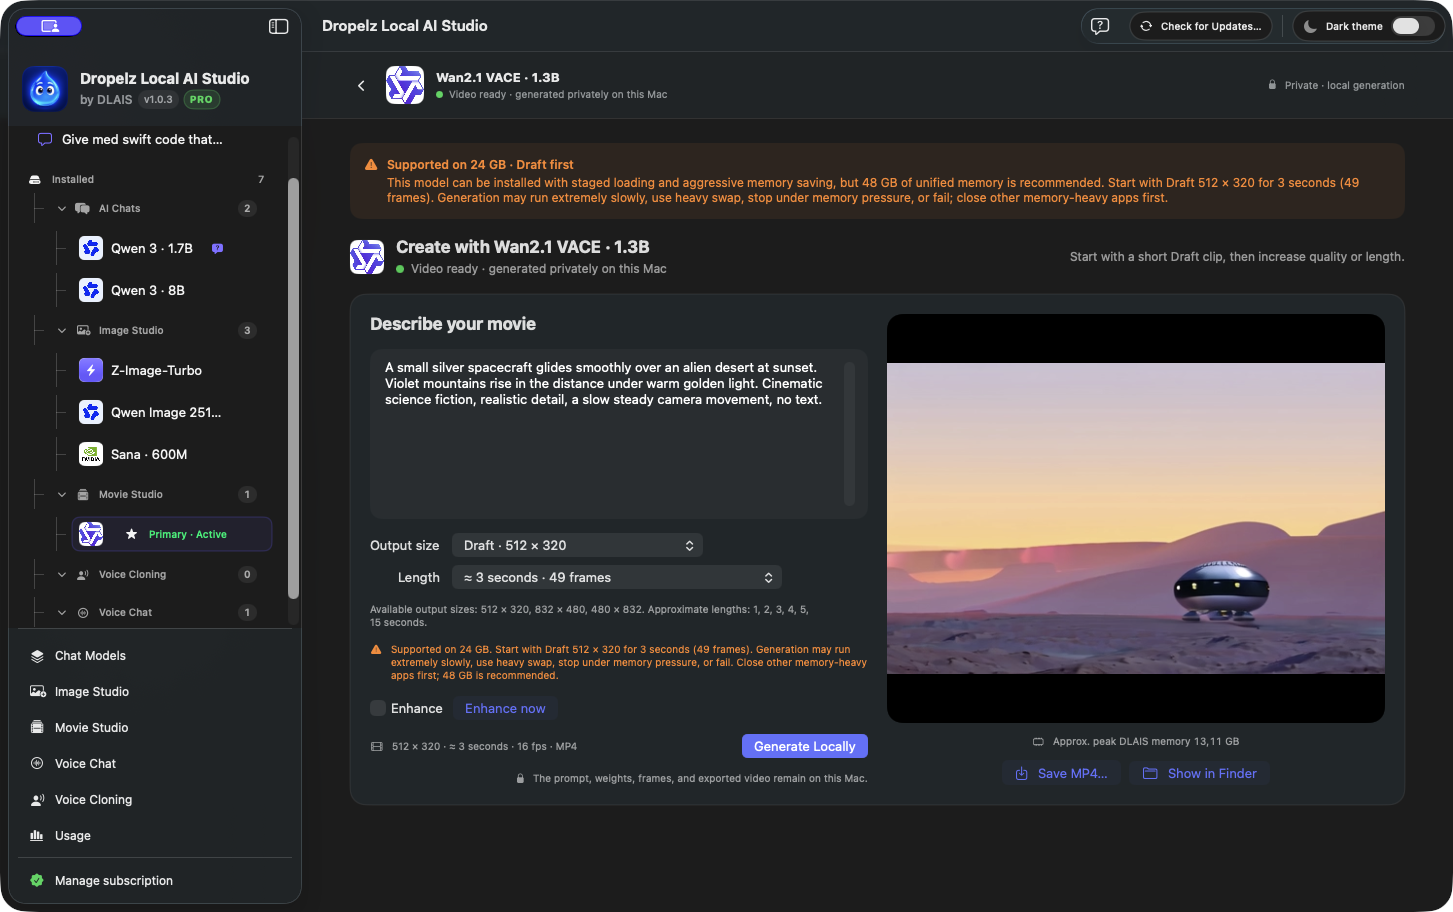Viewport: 1453px width, 912px height.
Task: Click Manage subscription link
Action: point(114,880)
